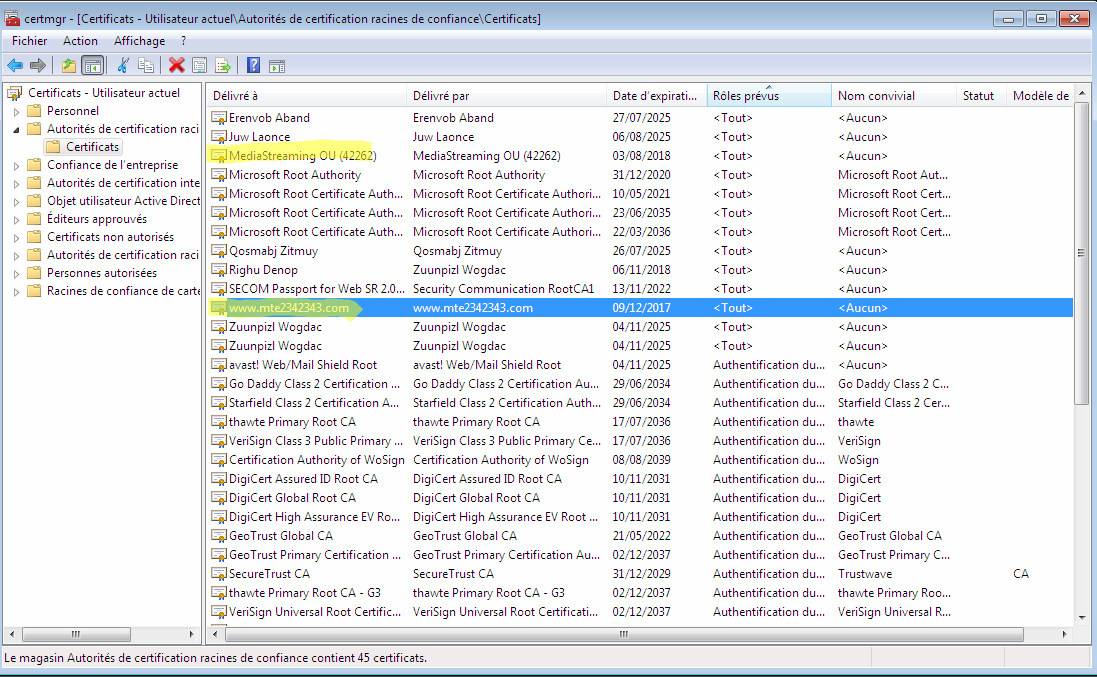Click Security Communication RootCA1 issuer cell
The height and width of the screenshot is (677, 1097).
(x=503, y=289)
